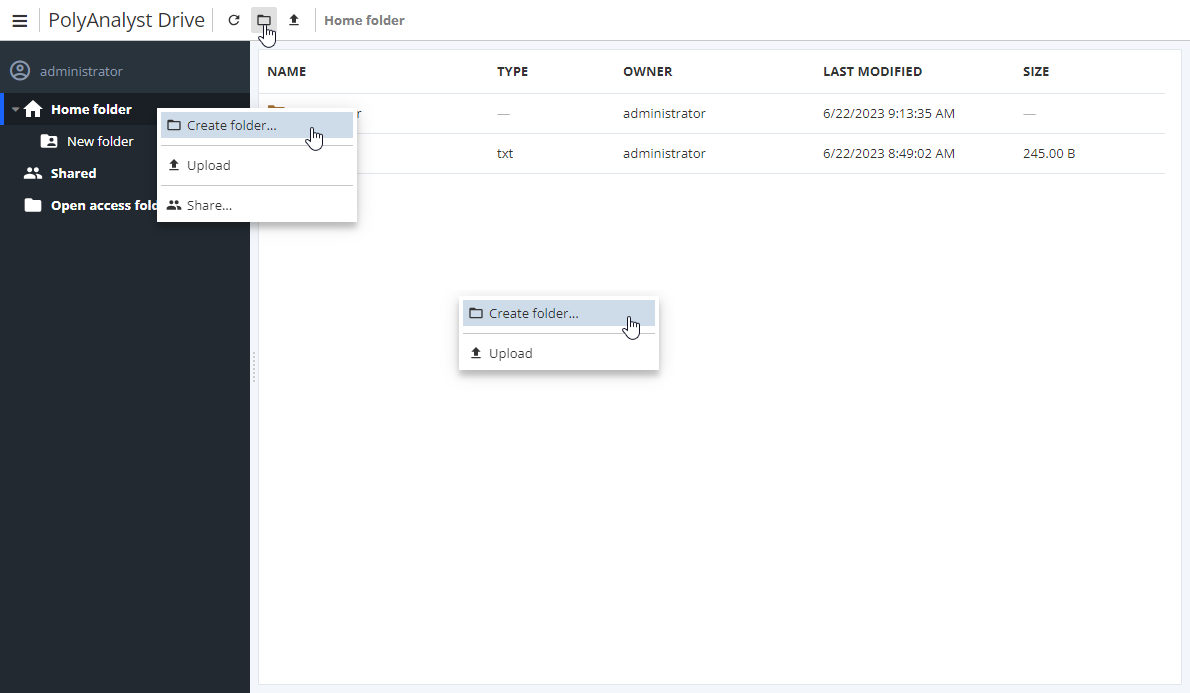
Task: Open the Home folder breadcrumb link
Action: pos(364,19)
